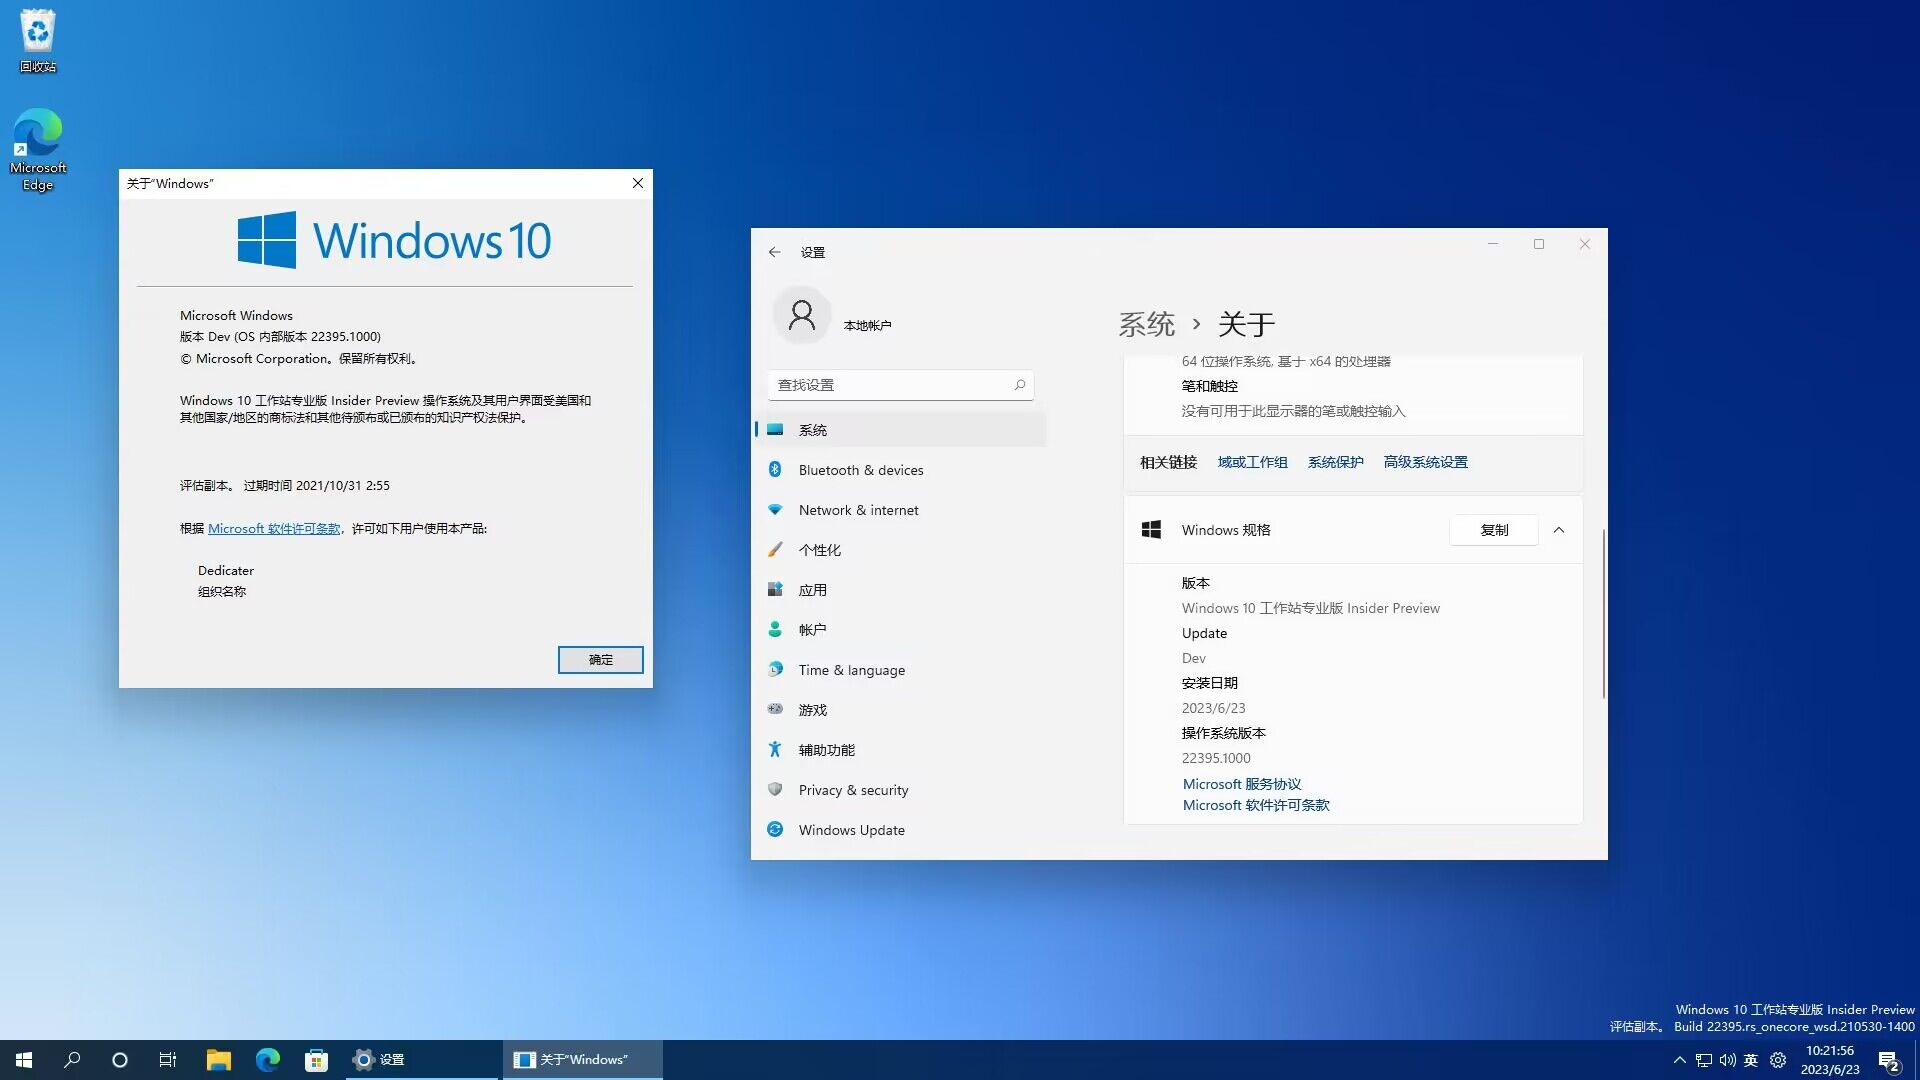Screen dimensions: 1920x1080
Task: Open Microsoft Store from the taskbar
Action: [x=316, y=1060]
